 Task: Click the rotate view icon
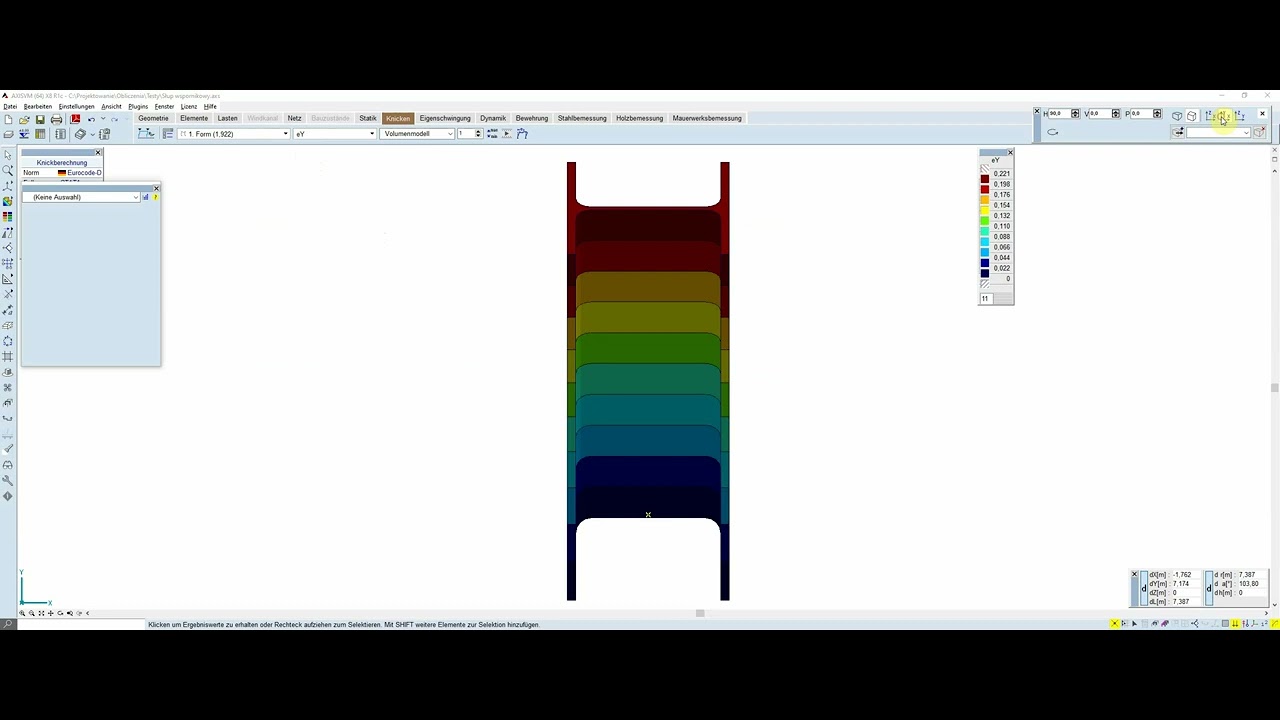[x=1053, y=132]
